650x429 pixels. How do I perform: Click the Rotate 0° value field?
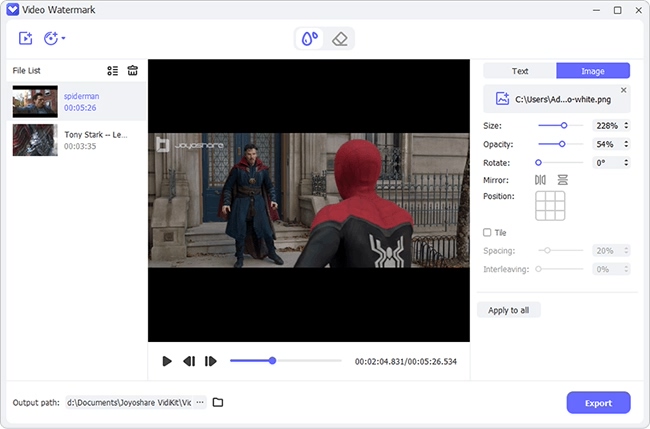pyautogui.click(x=607, y=163)
